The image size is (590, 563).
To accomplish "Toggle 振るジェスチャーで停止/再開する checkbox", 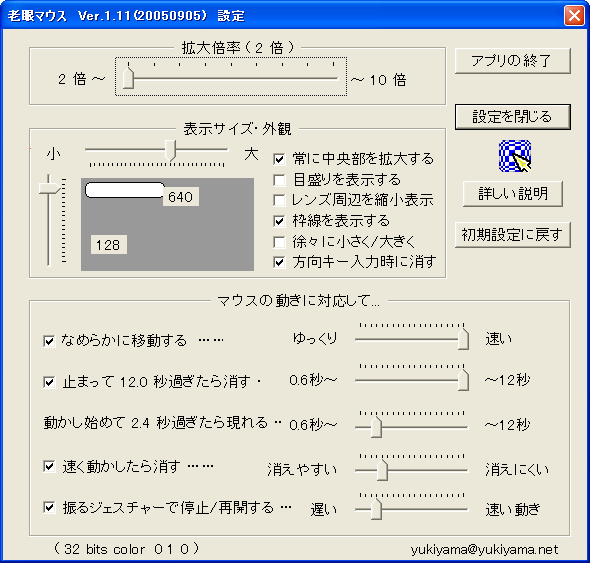I will coord(49,508).
